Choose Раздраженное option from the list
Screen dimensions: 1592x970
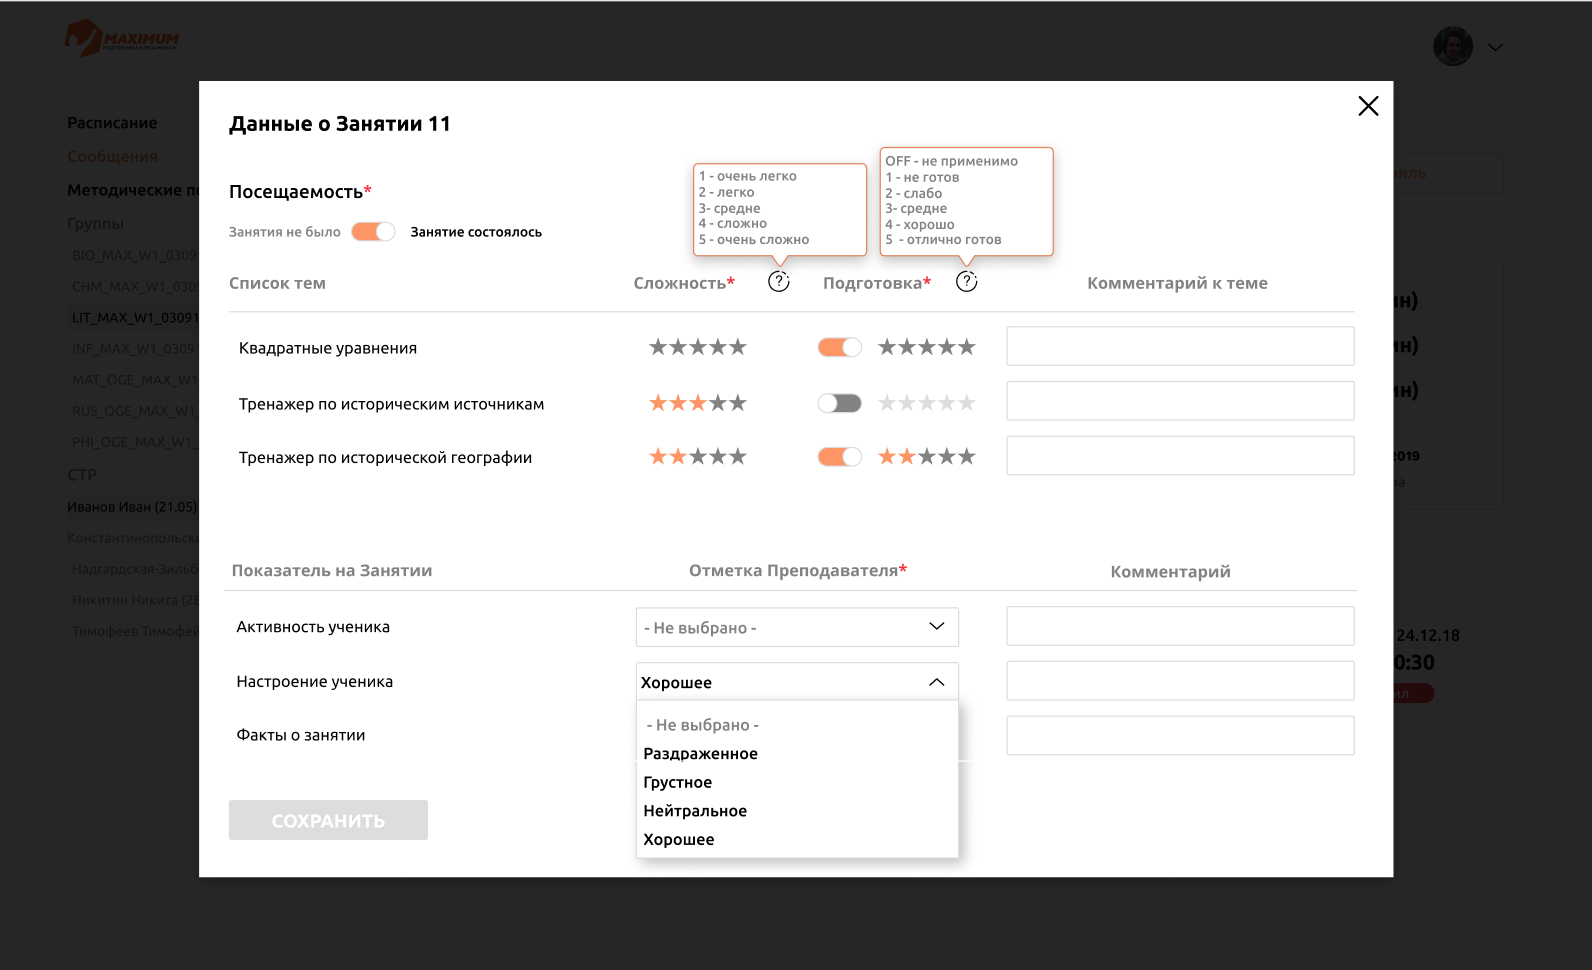(700, 754)
